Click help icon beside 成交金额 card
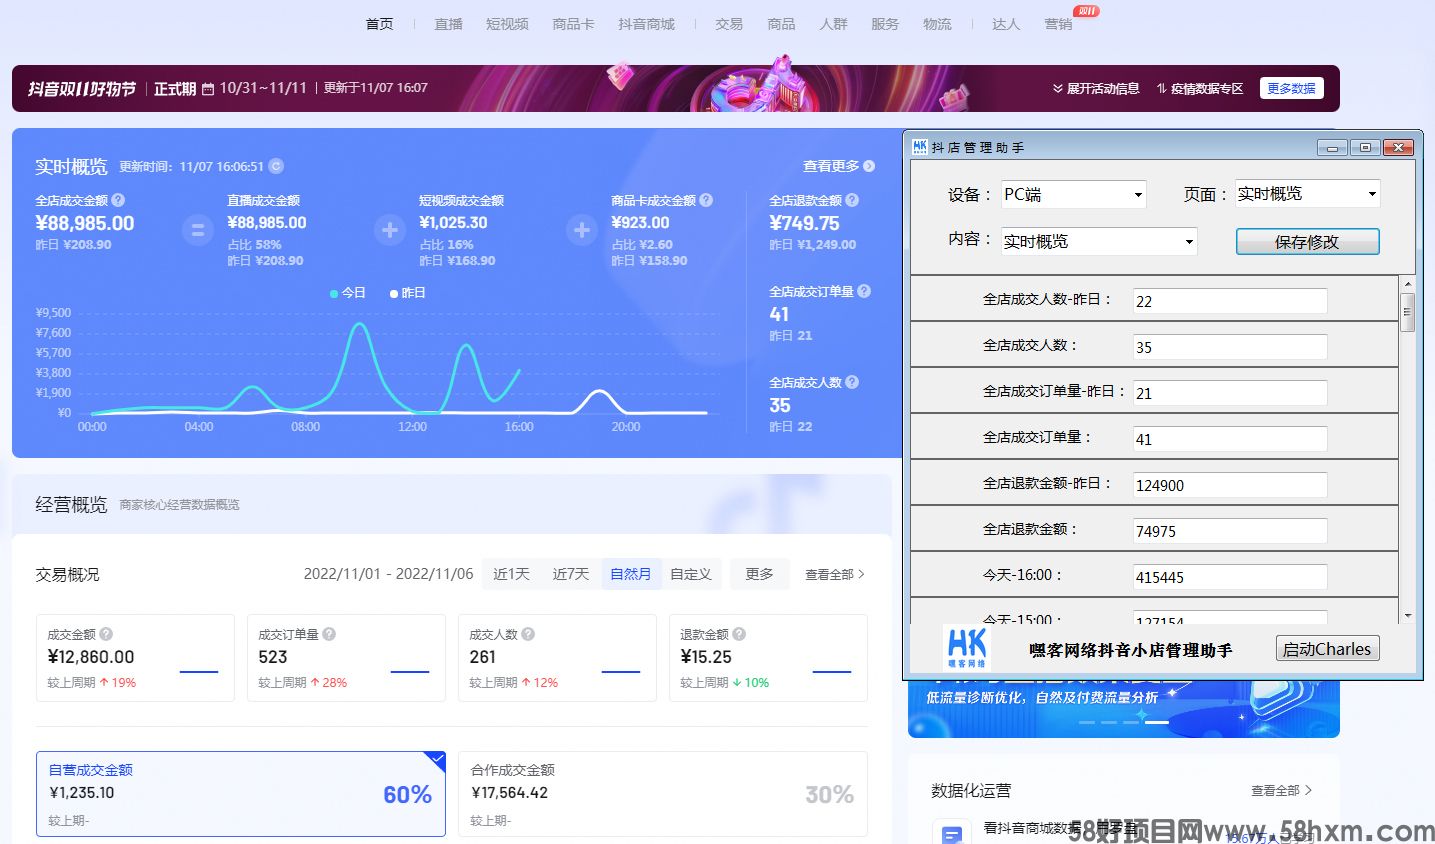 (106, 634)
